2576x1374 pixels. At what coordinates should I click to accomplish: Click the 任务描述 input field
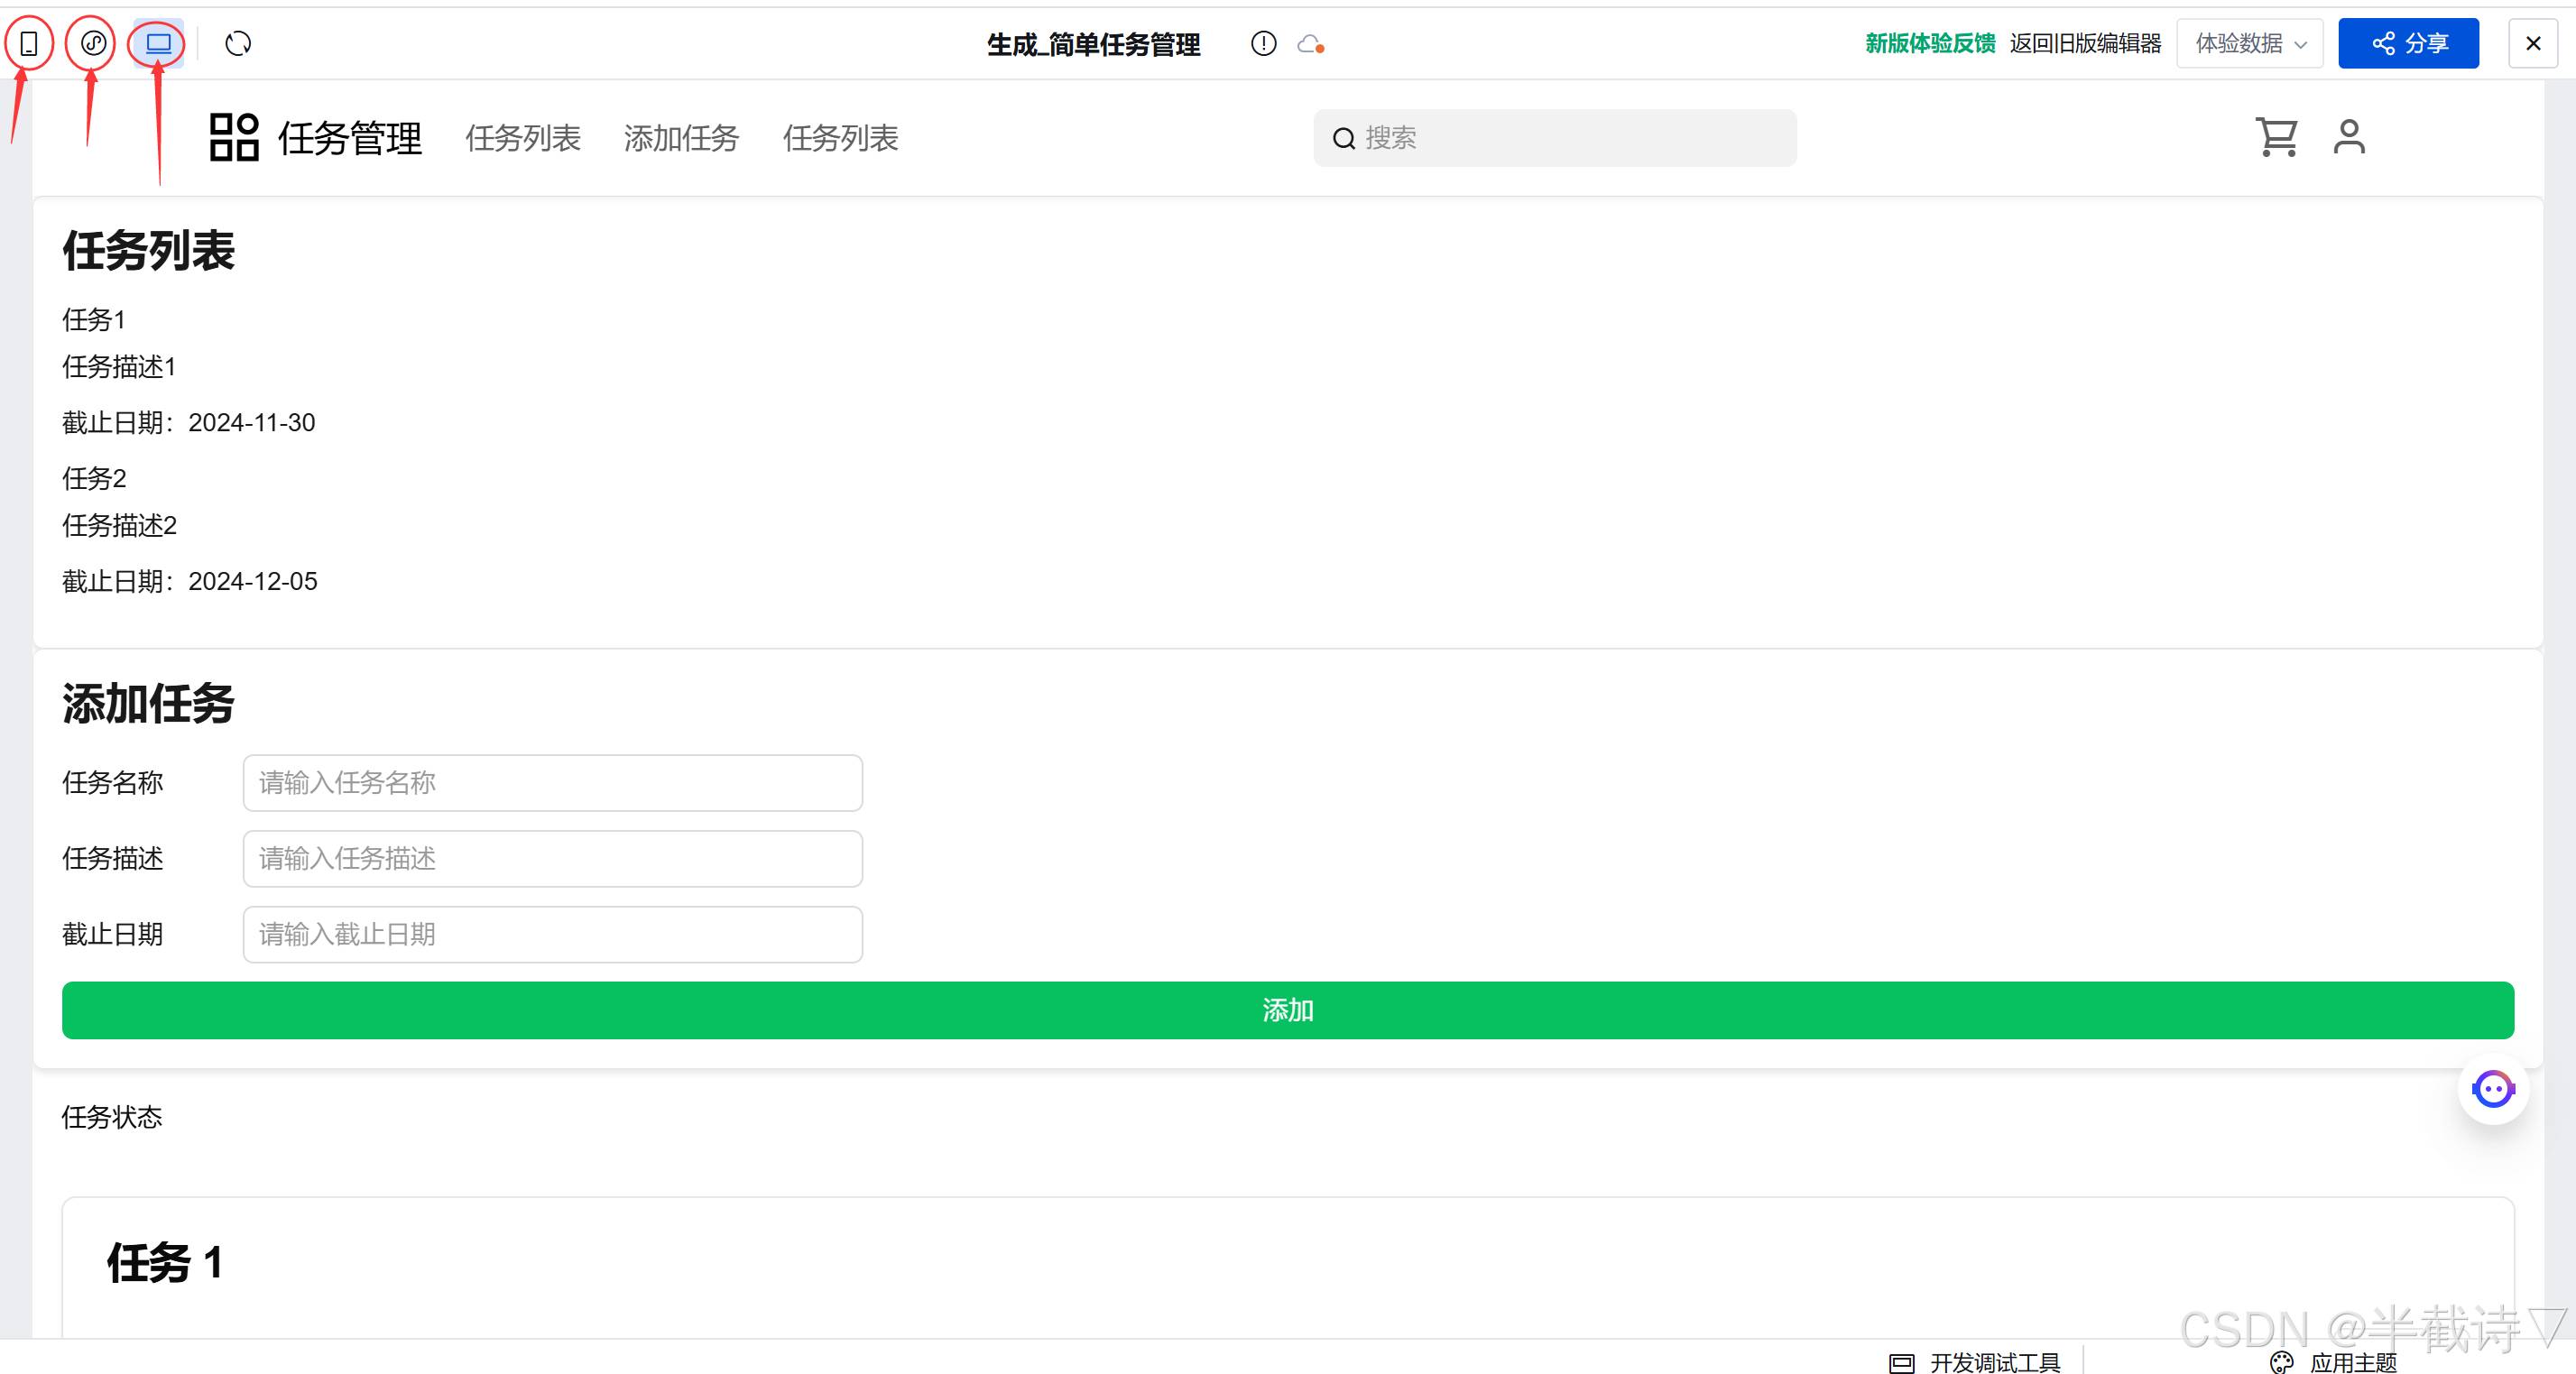coord(553,859)
